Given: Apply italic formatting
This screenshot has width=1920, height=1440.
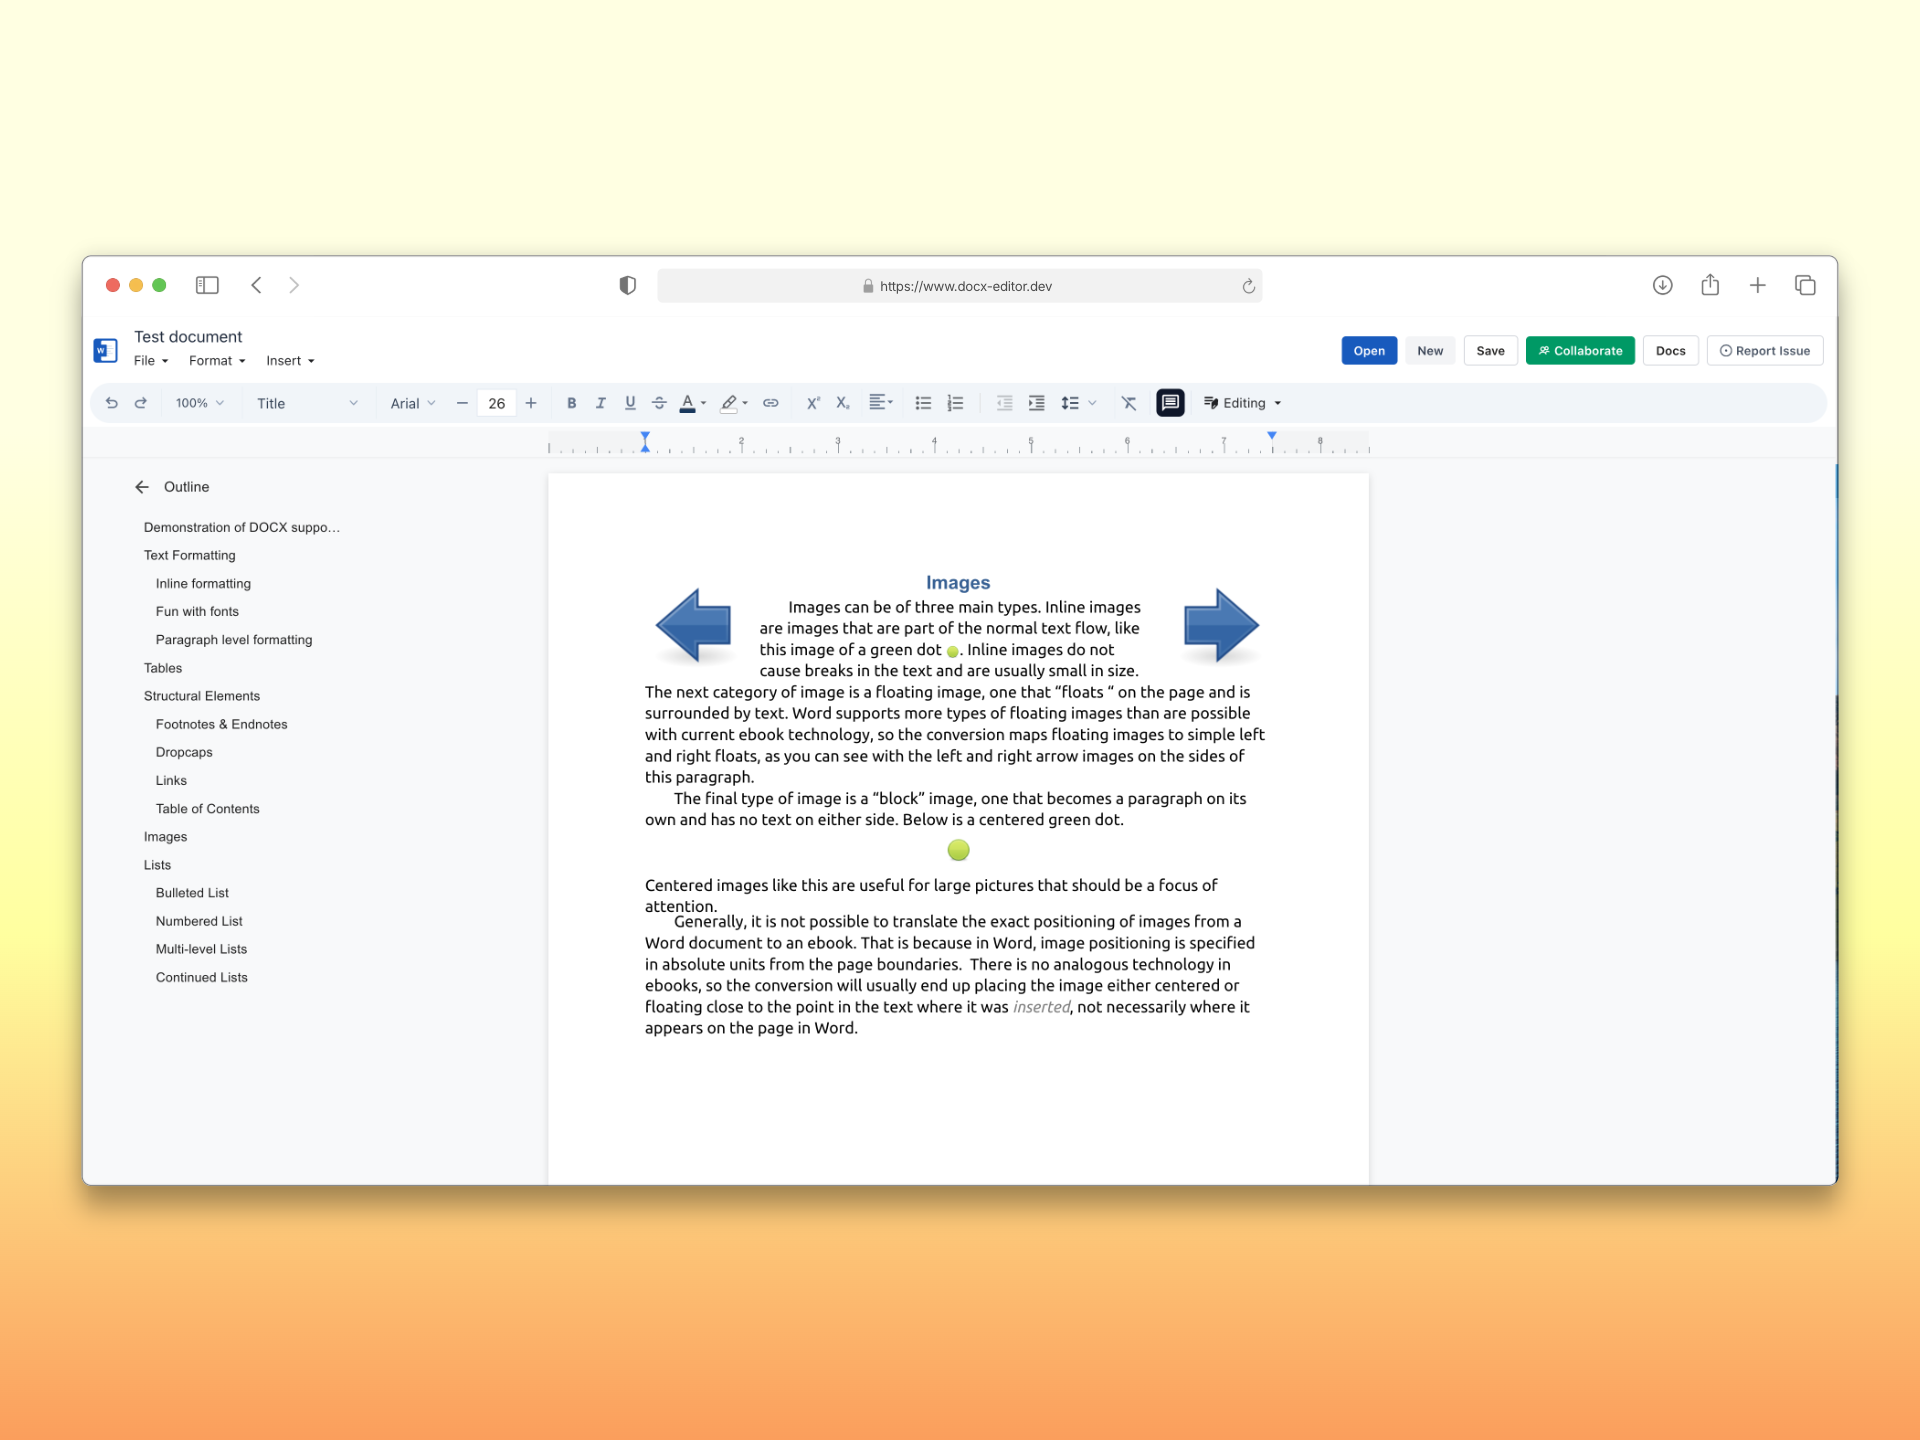Looking at the screenshot, I should (x=601, y=403).
